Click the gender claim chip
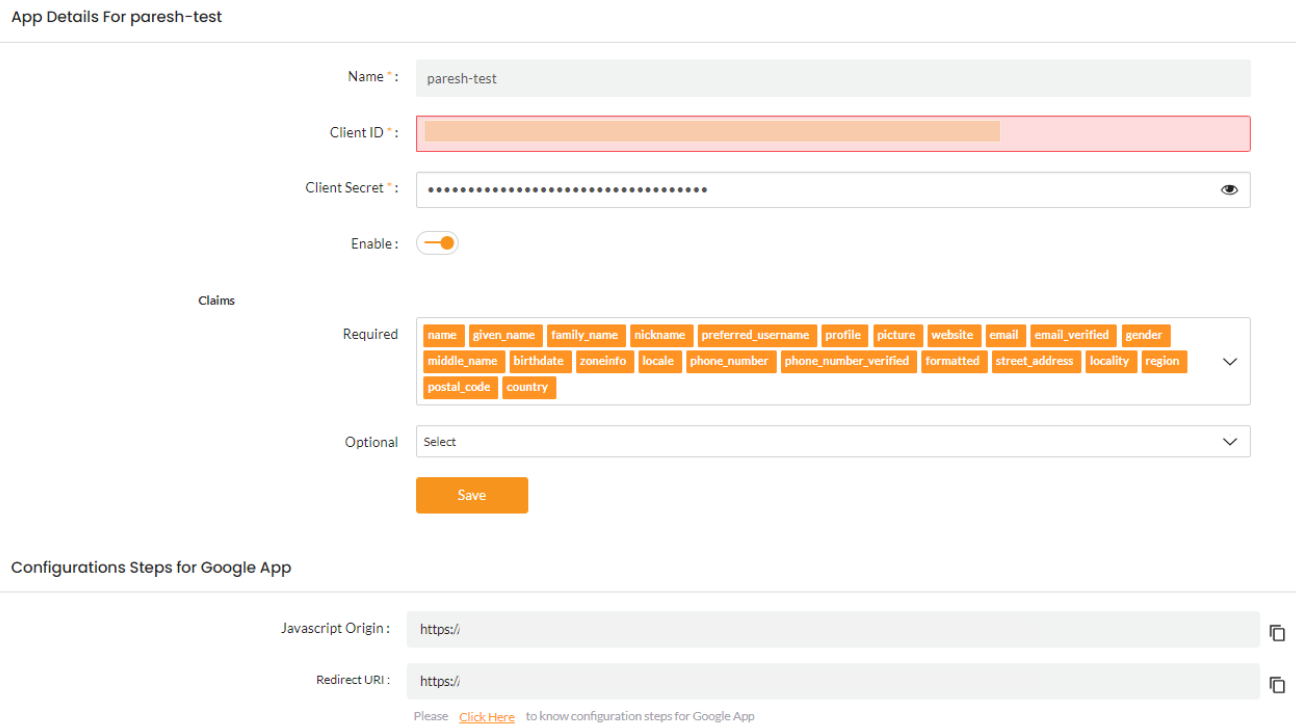The width and height of the screenshot is (1296, 728). coord(1144,335)
